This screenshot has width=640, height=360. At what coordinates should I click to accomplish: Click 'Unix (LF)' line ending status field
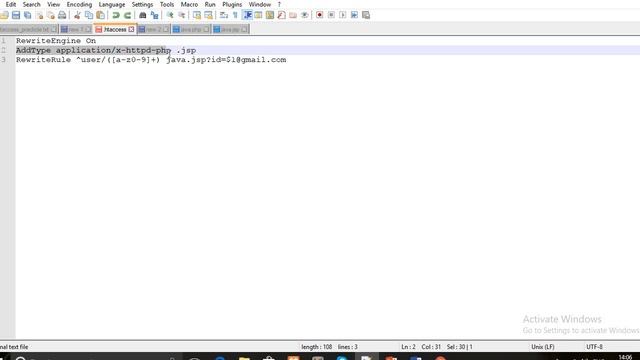pyautogui.click(x=543, y=347)
